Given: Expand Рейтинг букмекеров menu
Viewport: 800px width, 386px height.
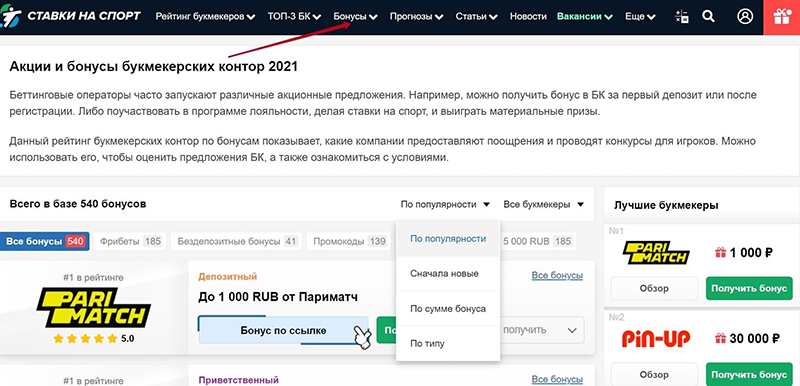Looking at the screenshot, I should pyautogui.click(x=205, y=16).
